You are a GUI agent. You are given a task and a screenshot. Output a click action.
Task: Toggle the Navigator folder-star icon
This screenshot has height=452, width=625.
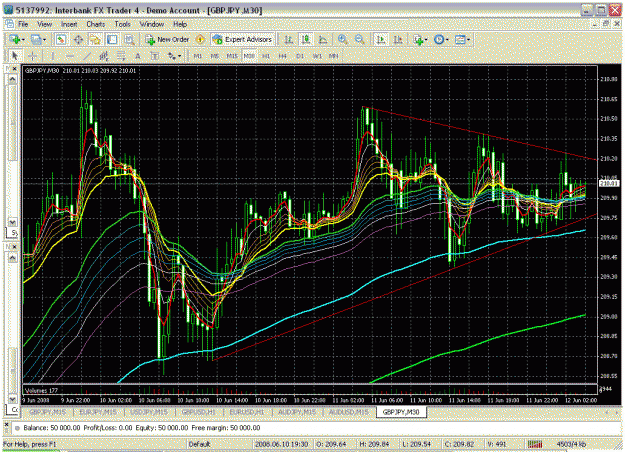coord(95,39)
